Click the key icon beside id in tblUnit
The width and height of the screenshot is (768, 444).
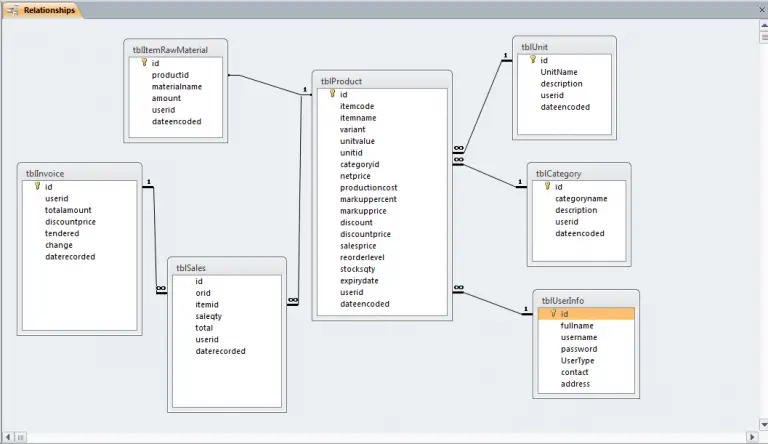533,60
